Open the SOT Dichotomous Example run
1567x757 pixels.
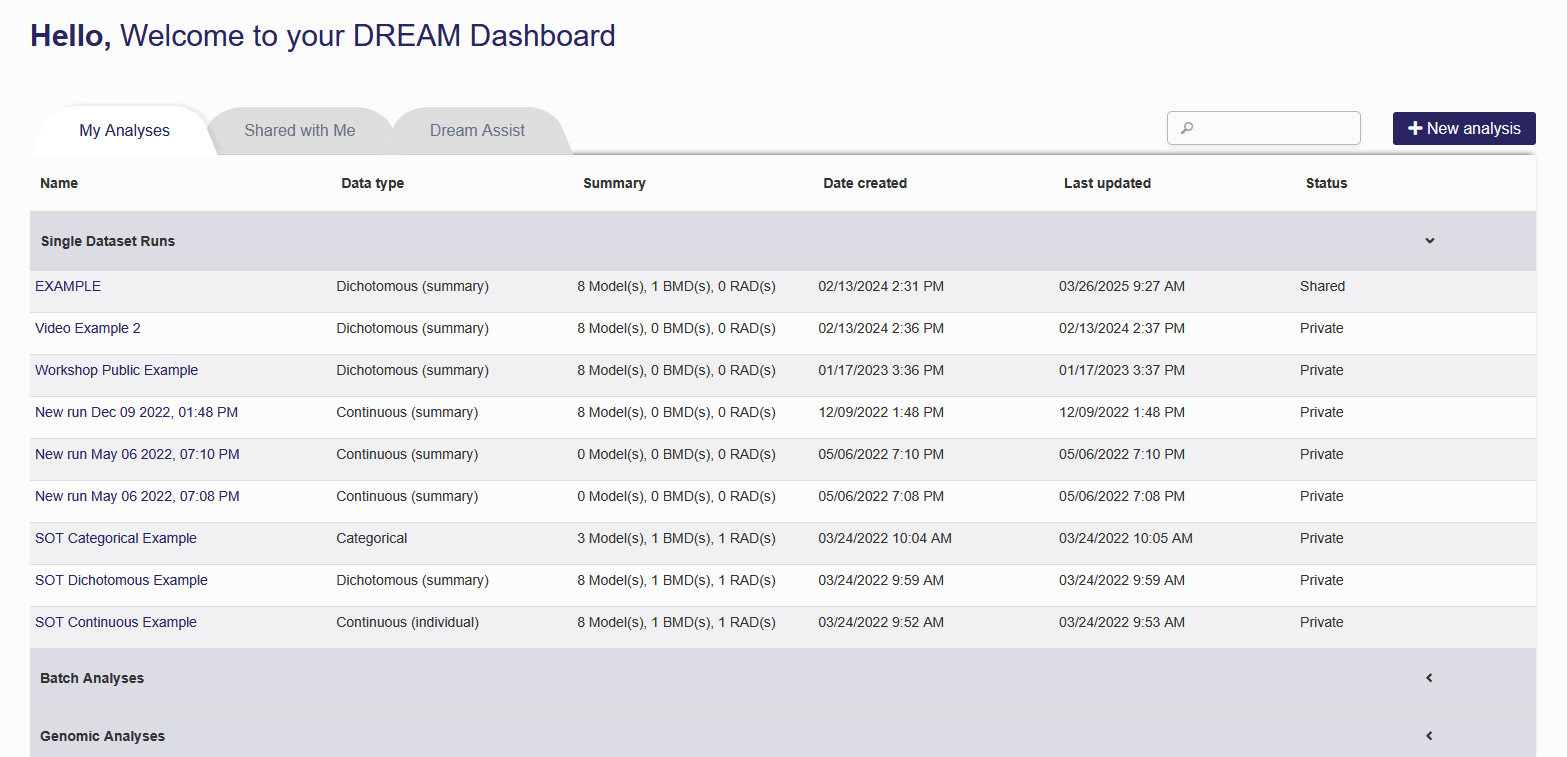coord(121,580)
